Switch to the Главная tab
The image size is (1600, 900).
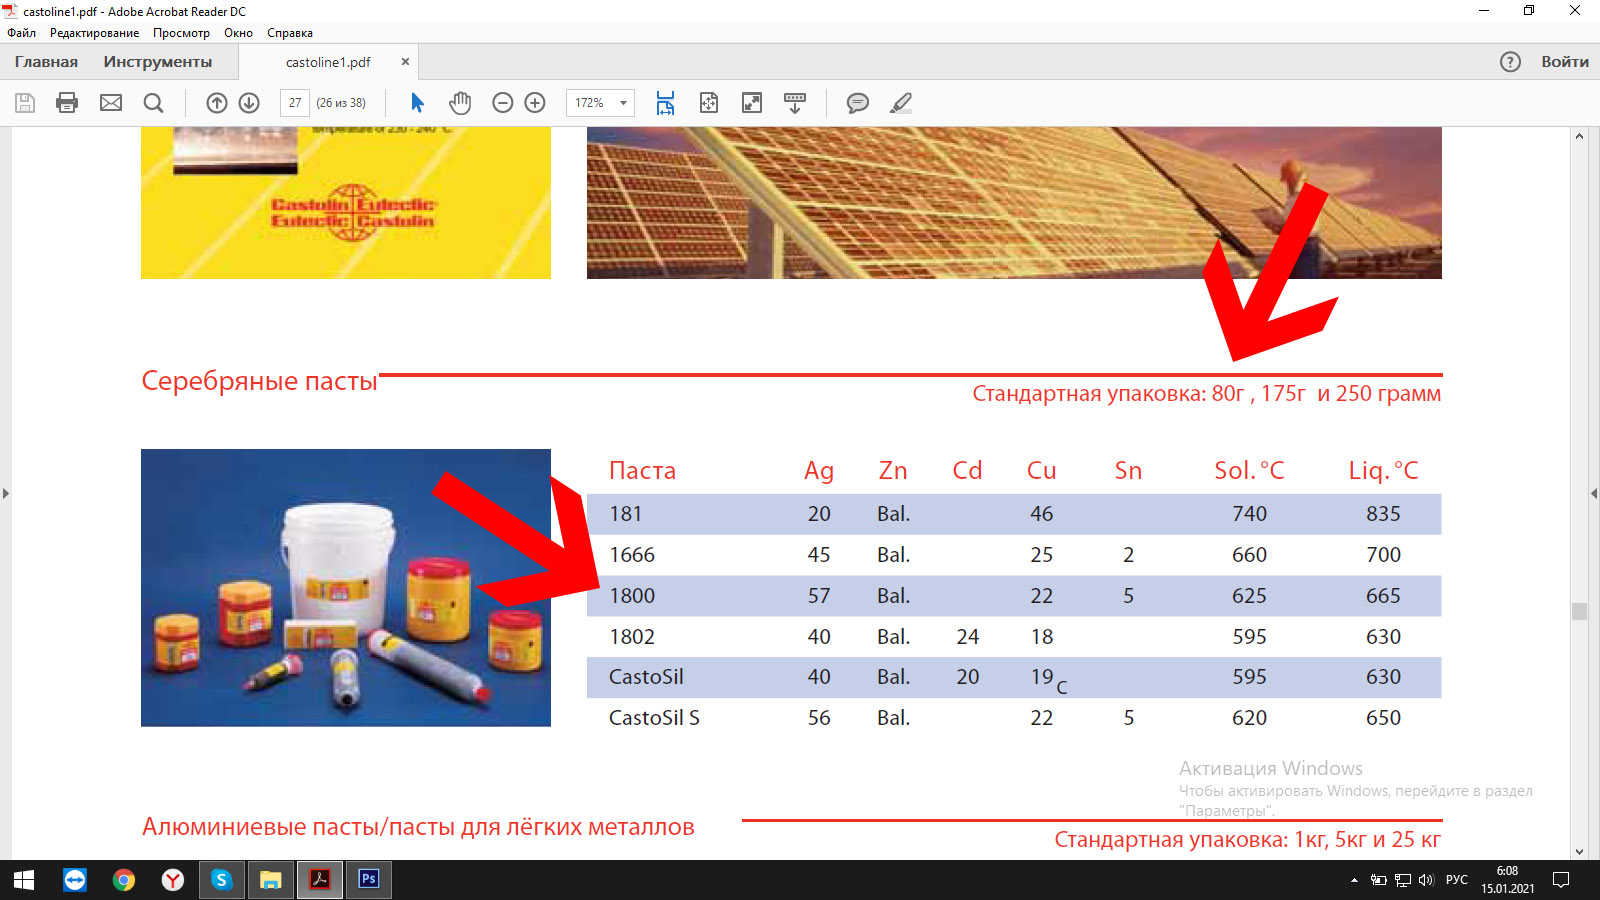46,62
